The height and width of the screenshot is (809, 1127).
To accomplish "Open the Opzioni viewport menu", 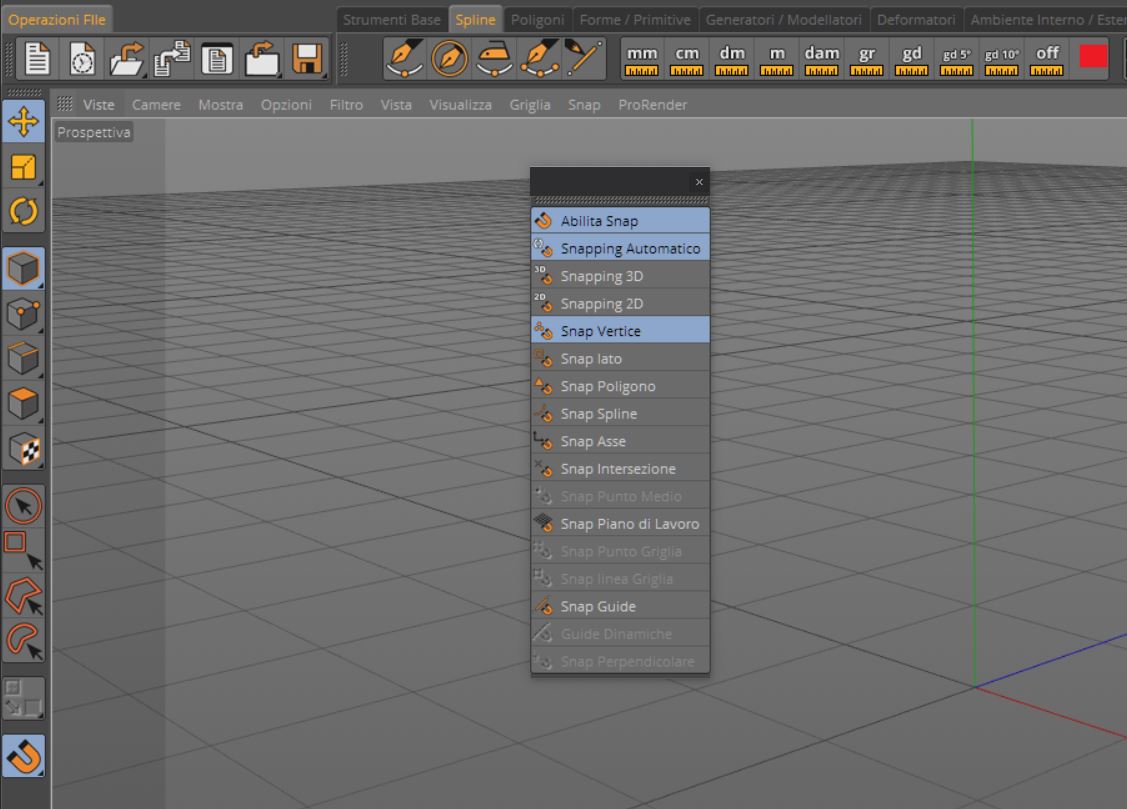I will coord(286,105).
